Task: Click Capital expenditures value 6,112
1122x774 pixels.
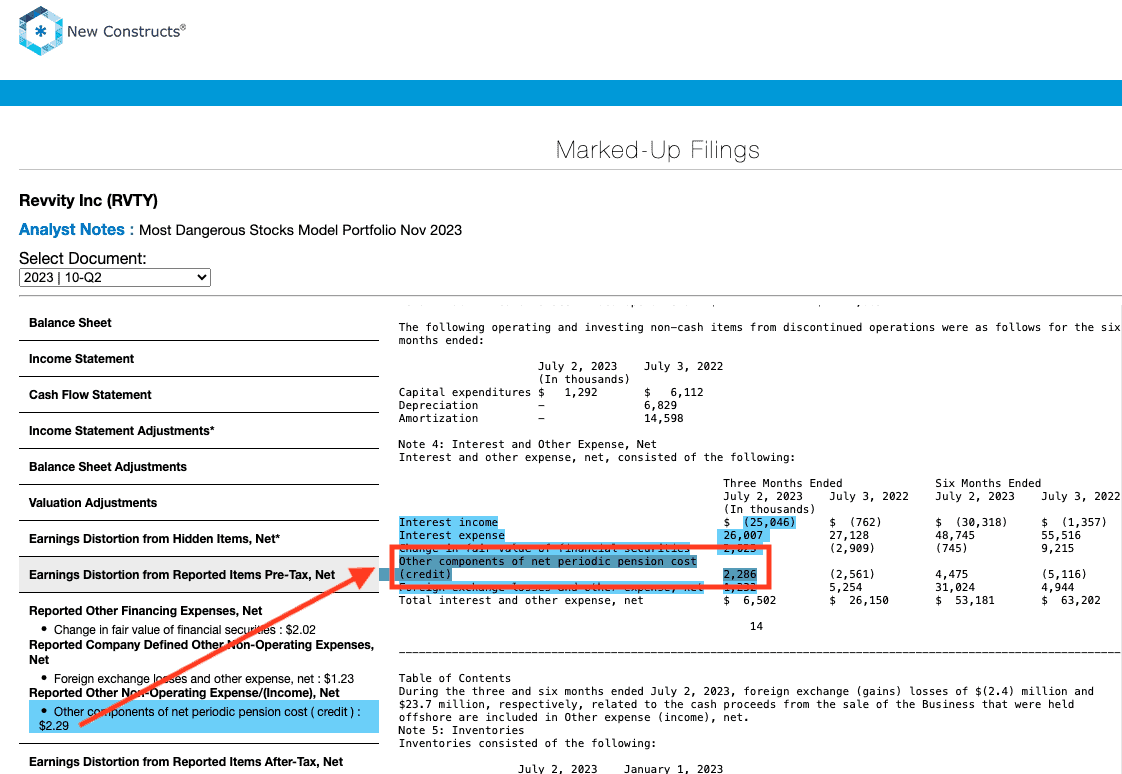Action: (x=687, y=392)
